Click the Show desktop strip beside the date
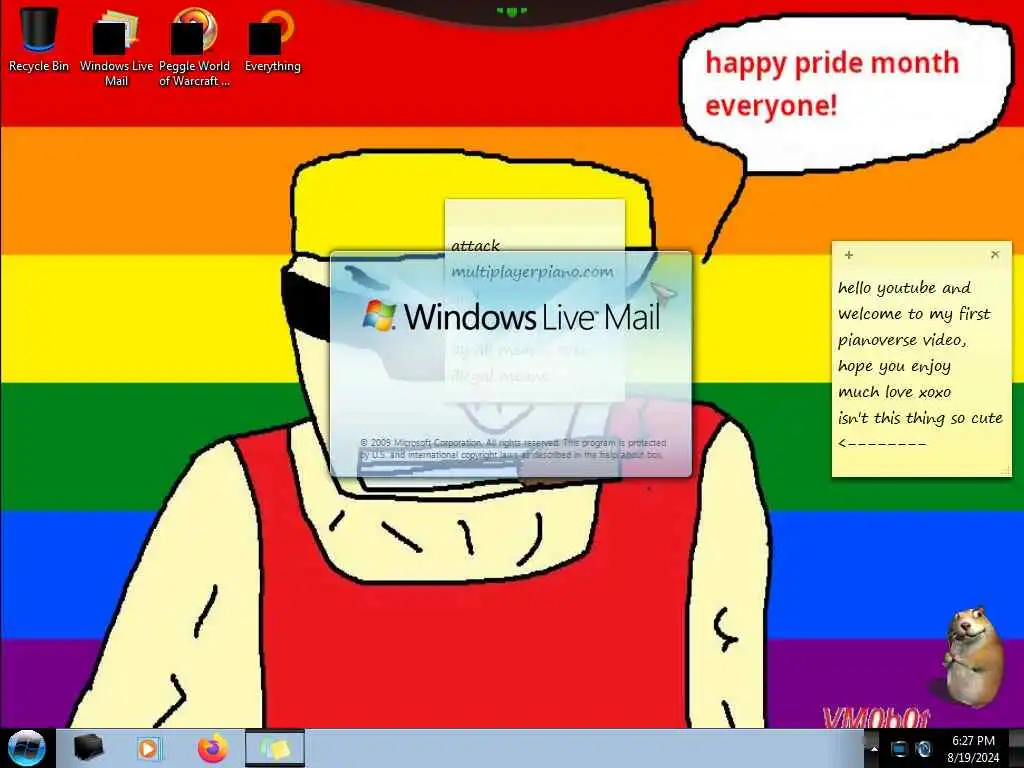Image resolution: width=1024 pixels, height=768 pixels. point(1018,748)
